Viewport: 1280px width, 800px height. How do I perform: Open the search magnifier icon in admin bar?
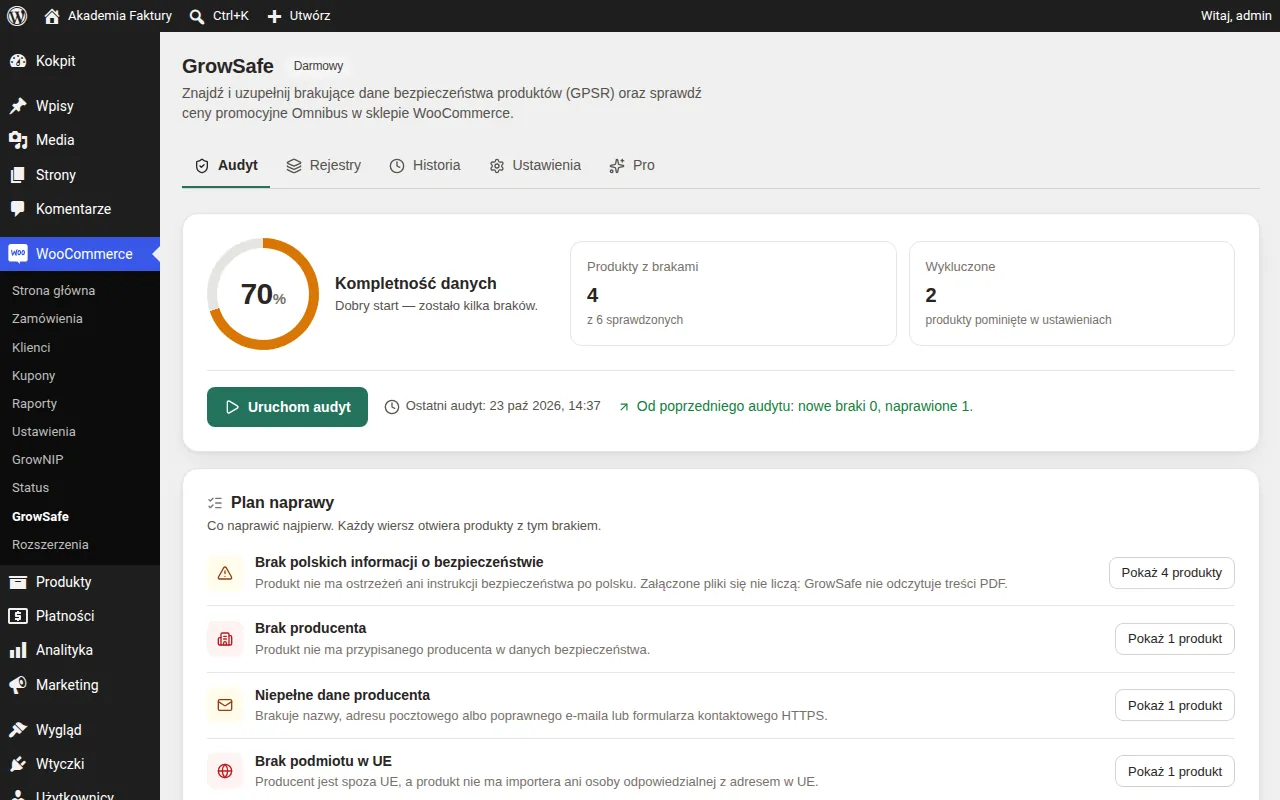pos(197,16)
